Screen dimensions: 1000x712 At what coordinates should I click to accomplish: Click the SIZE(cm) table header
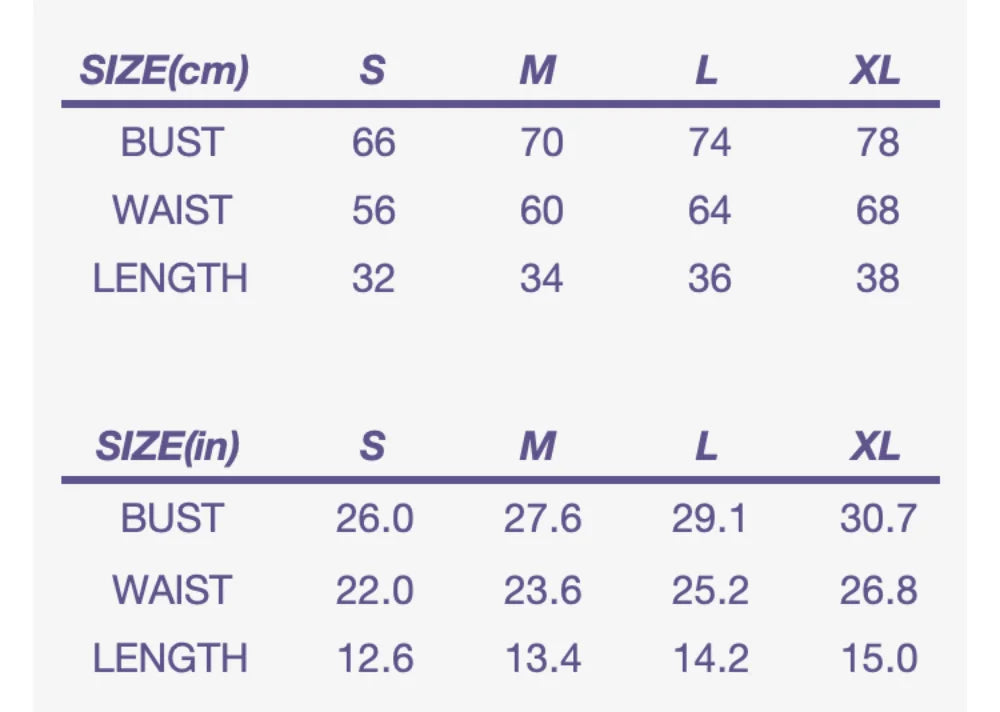coord(165,71)
